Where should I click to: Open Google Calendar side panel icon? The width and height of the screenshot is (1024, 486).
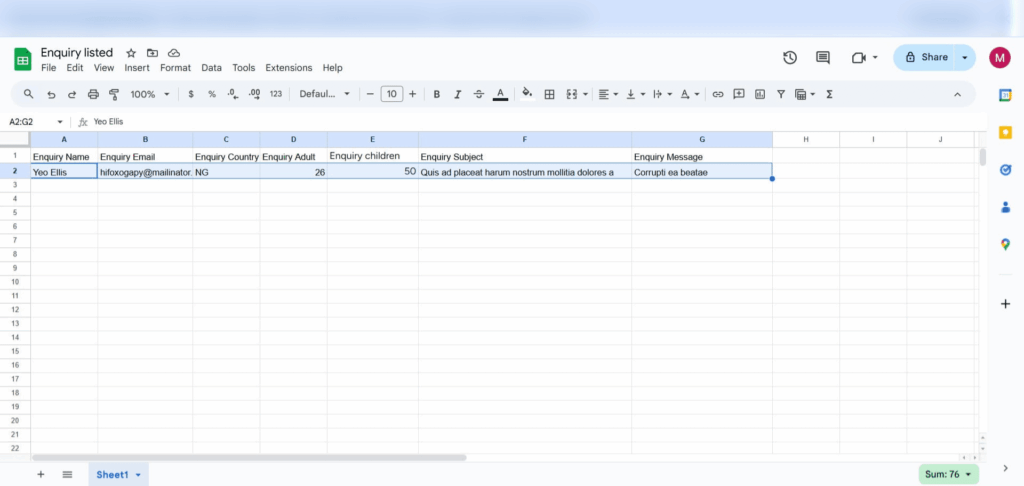coord(1006,95)
